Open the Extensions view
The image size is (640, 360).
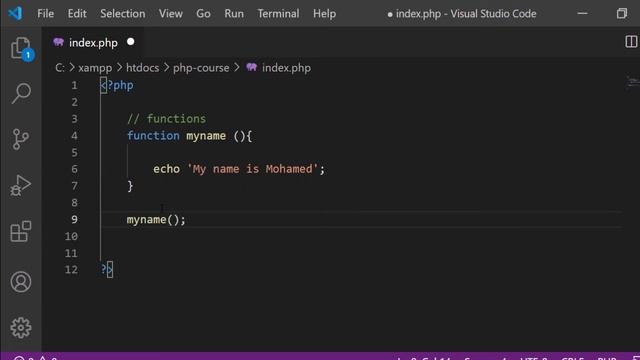(21, 231)
